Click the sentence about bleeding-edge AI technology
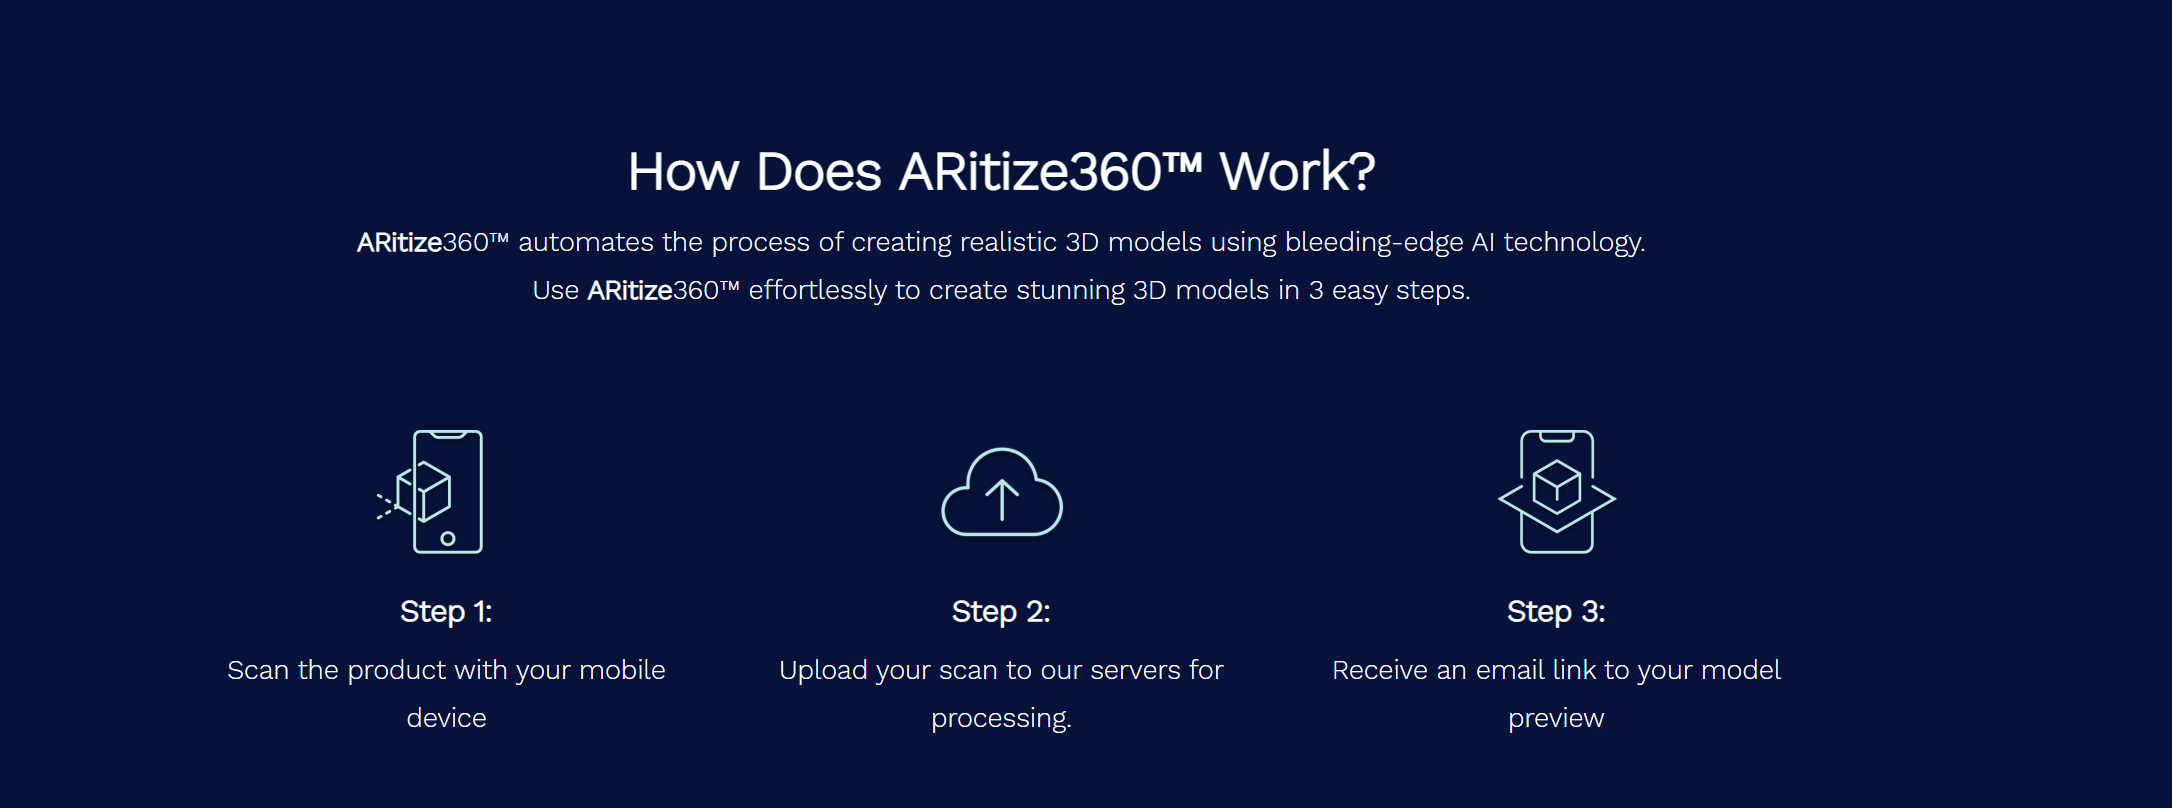The image size is (2172, 808). point(1001,242)
